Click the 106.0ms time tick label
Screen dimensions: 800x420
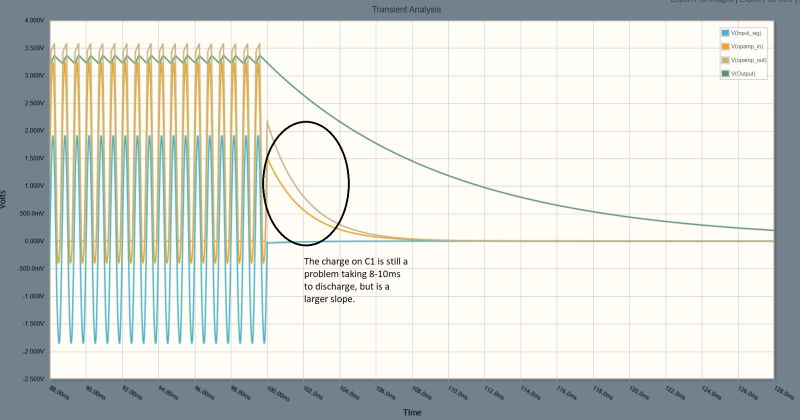pyautogui.click(x=385, y=392)
